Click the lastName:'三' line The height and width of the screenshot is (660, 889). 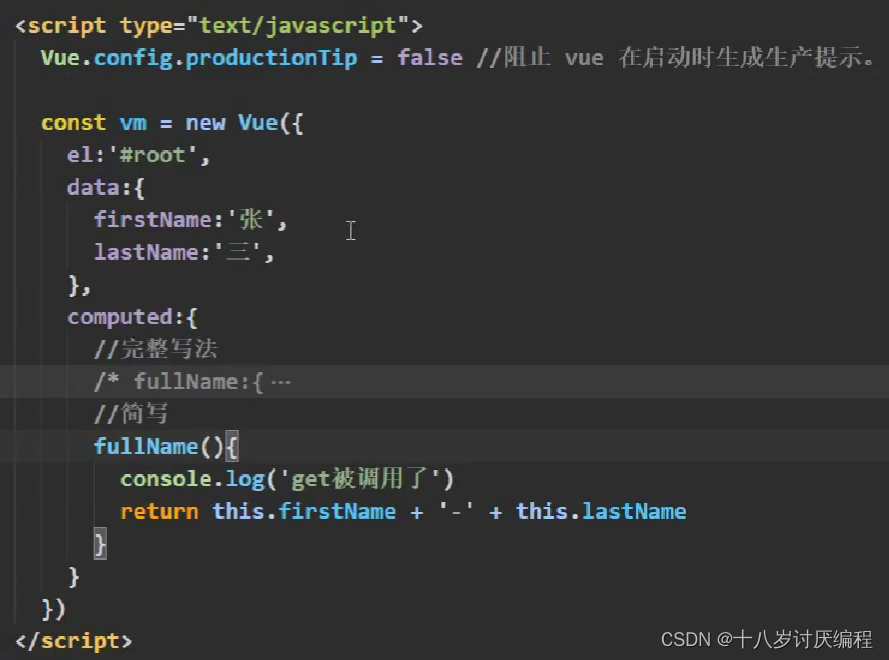[x=184, y=252]
